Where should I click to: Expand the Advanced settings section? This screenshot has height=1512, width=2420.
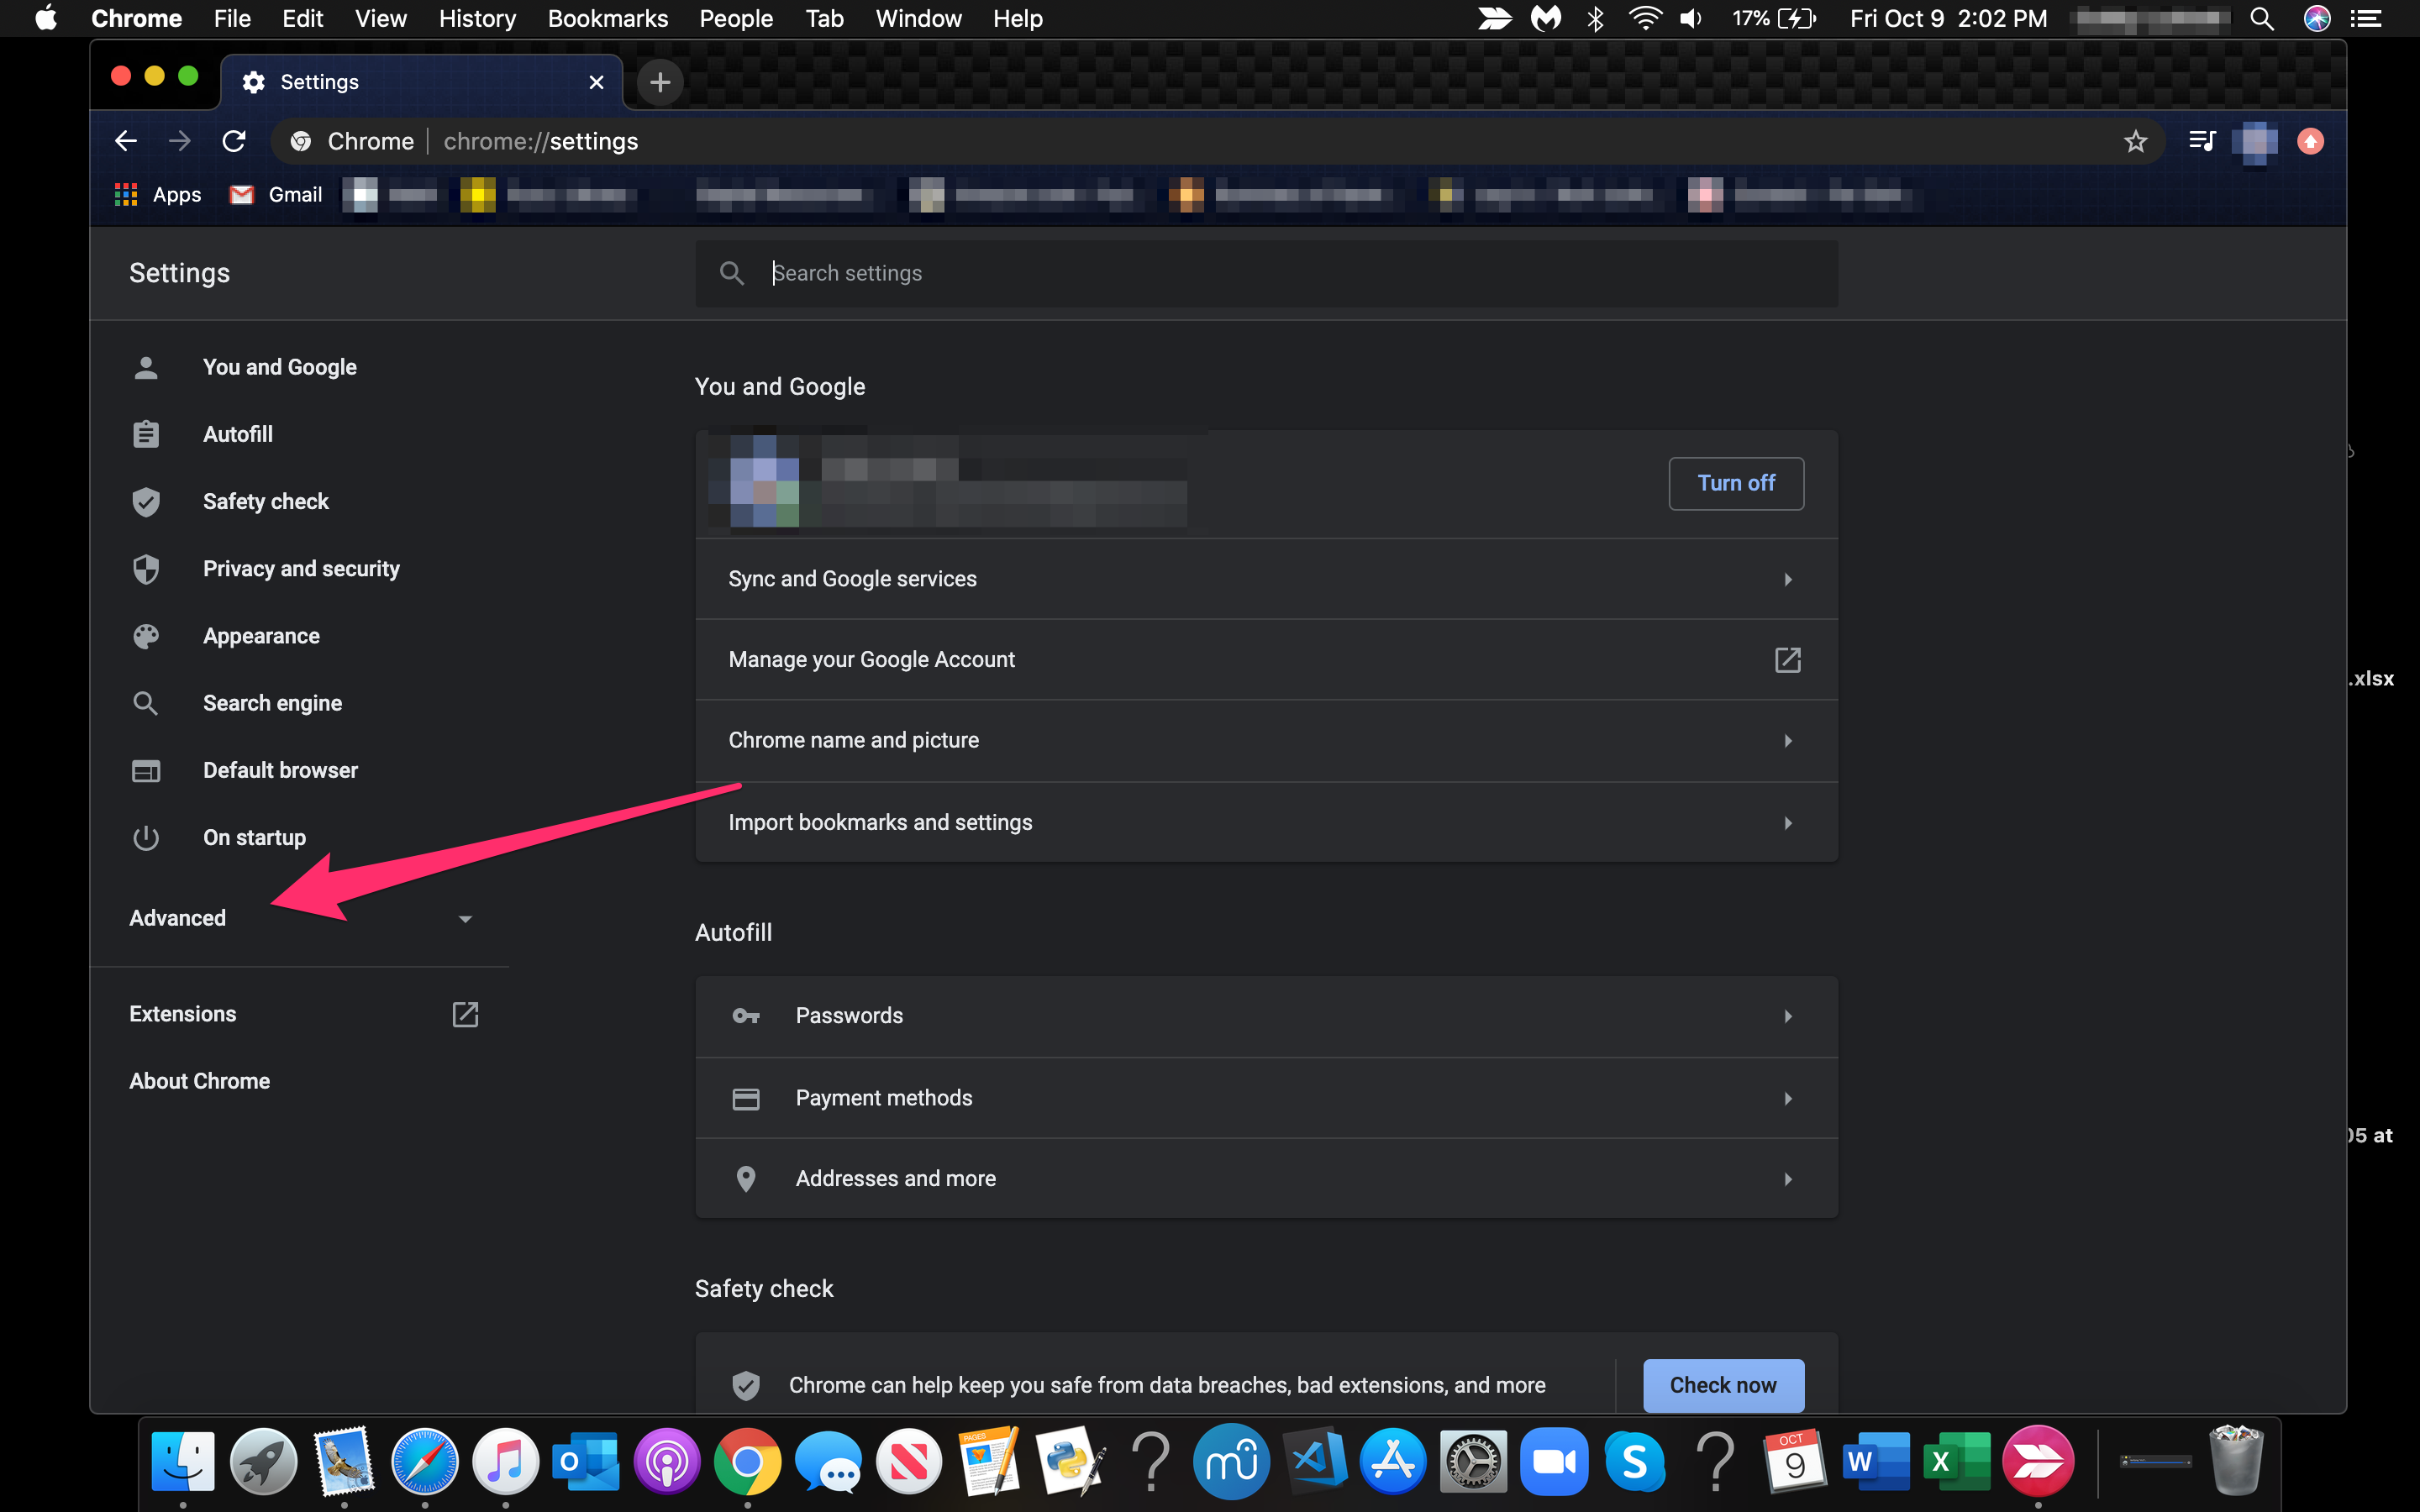point(176,918)
